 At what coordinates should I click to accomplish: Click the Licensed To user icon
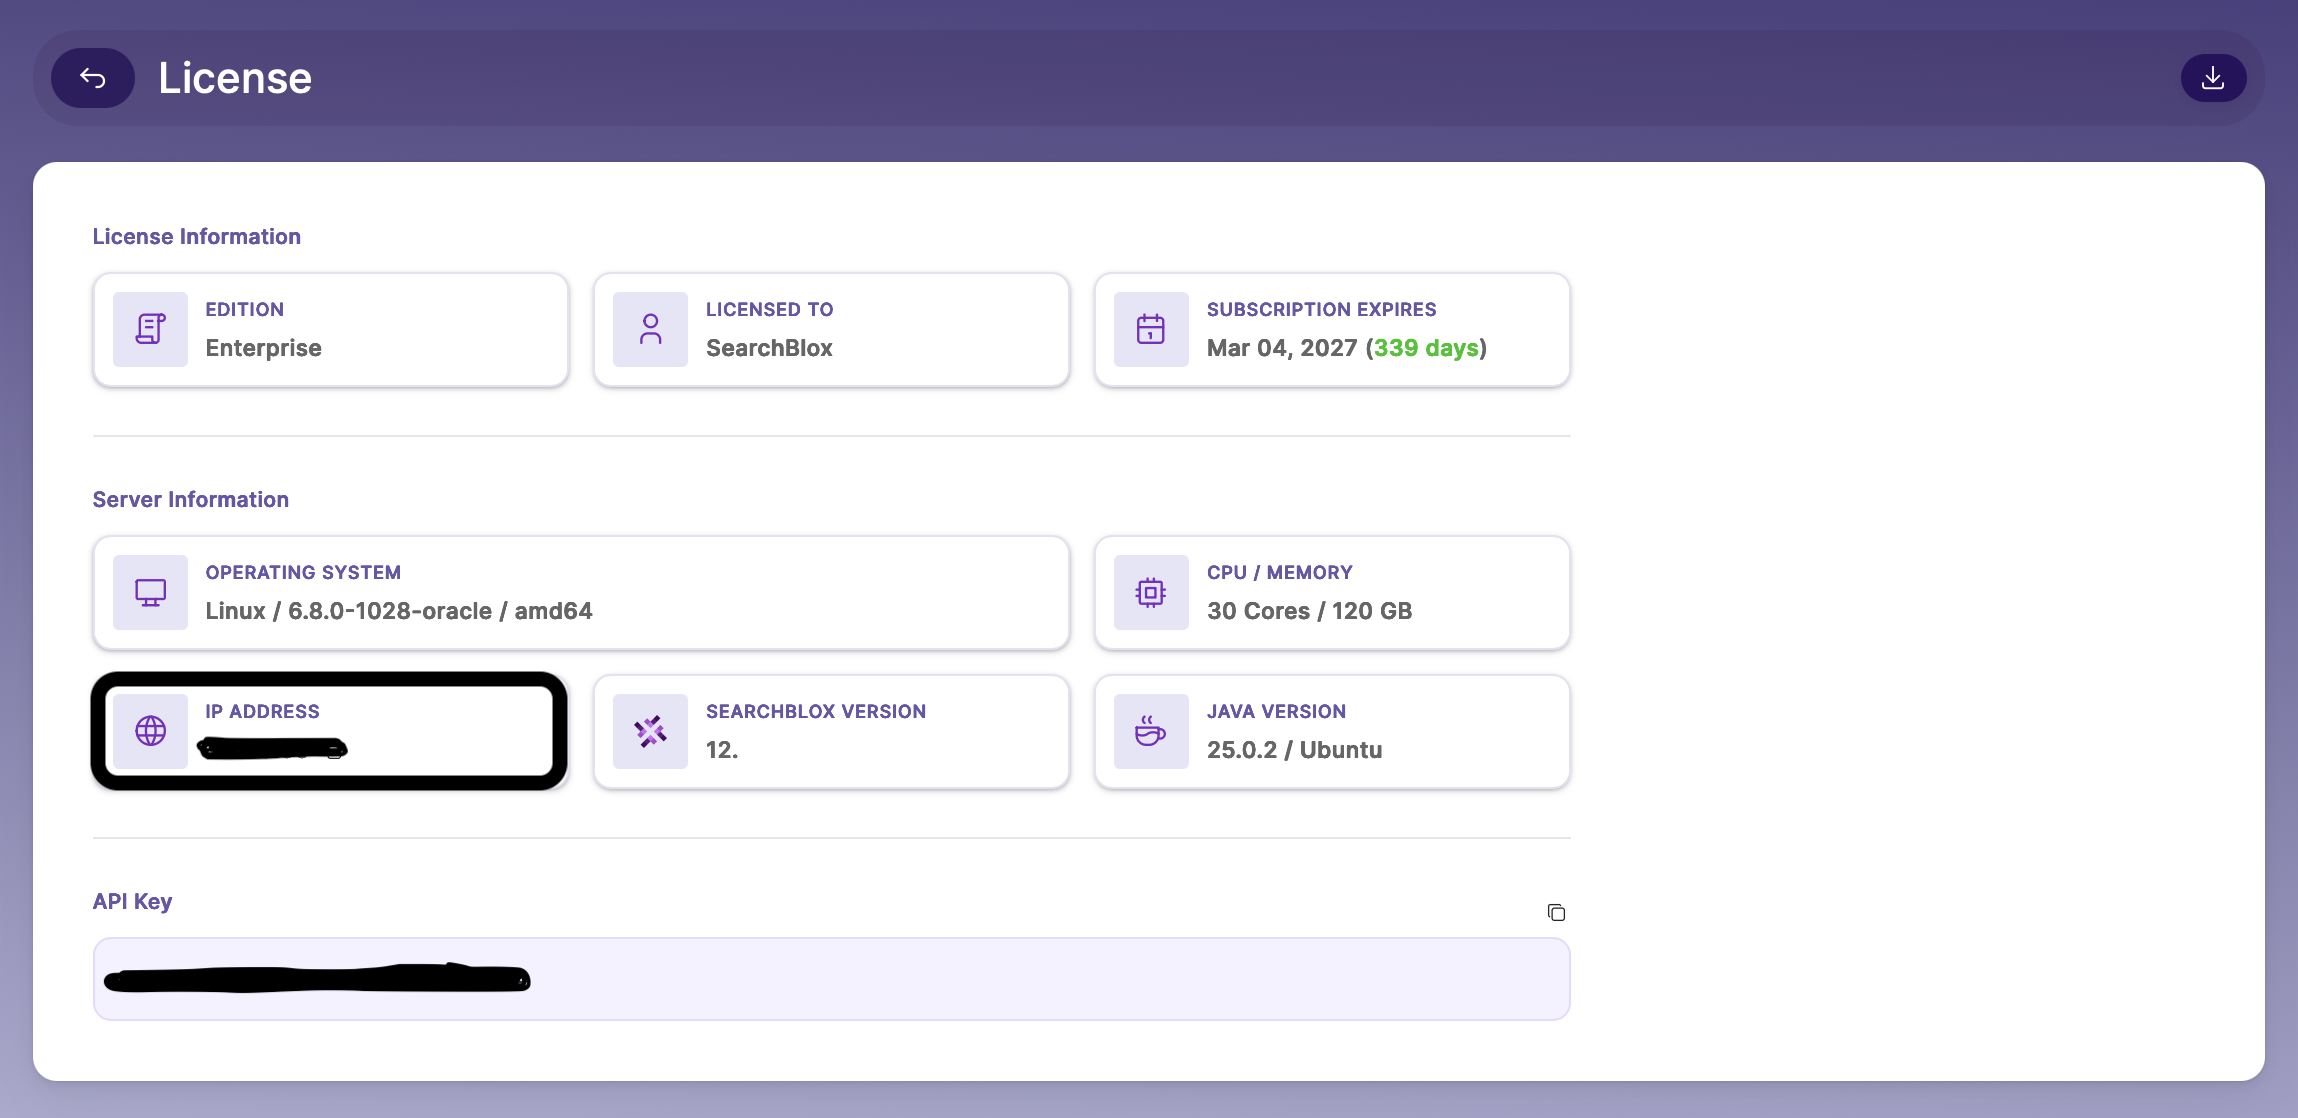coord(650,329)
